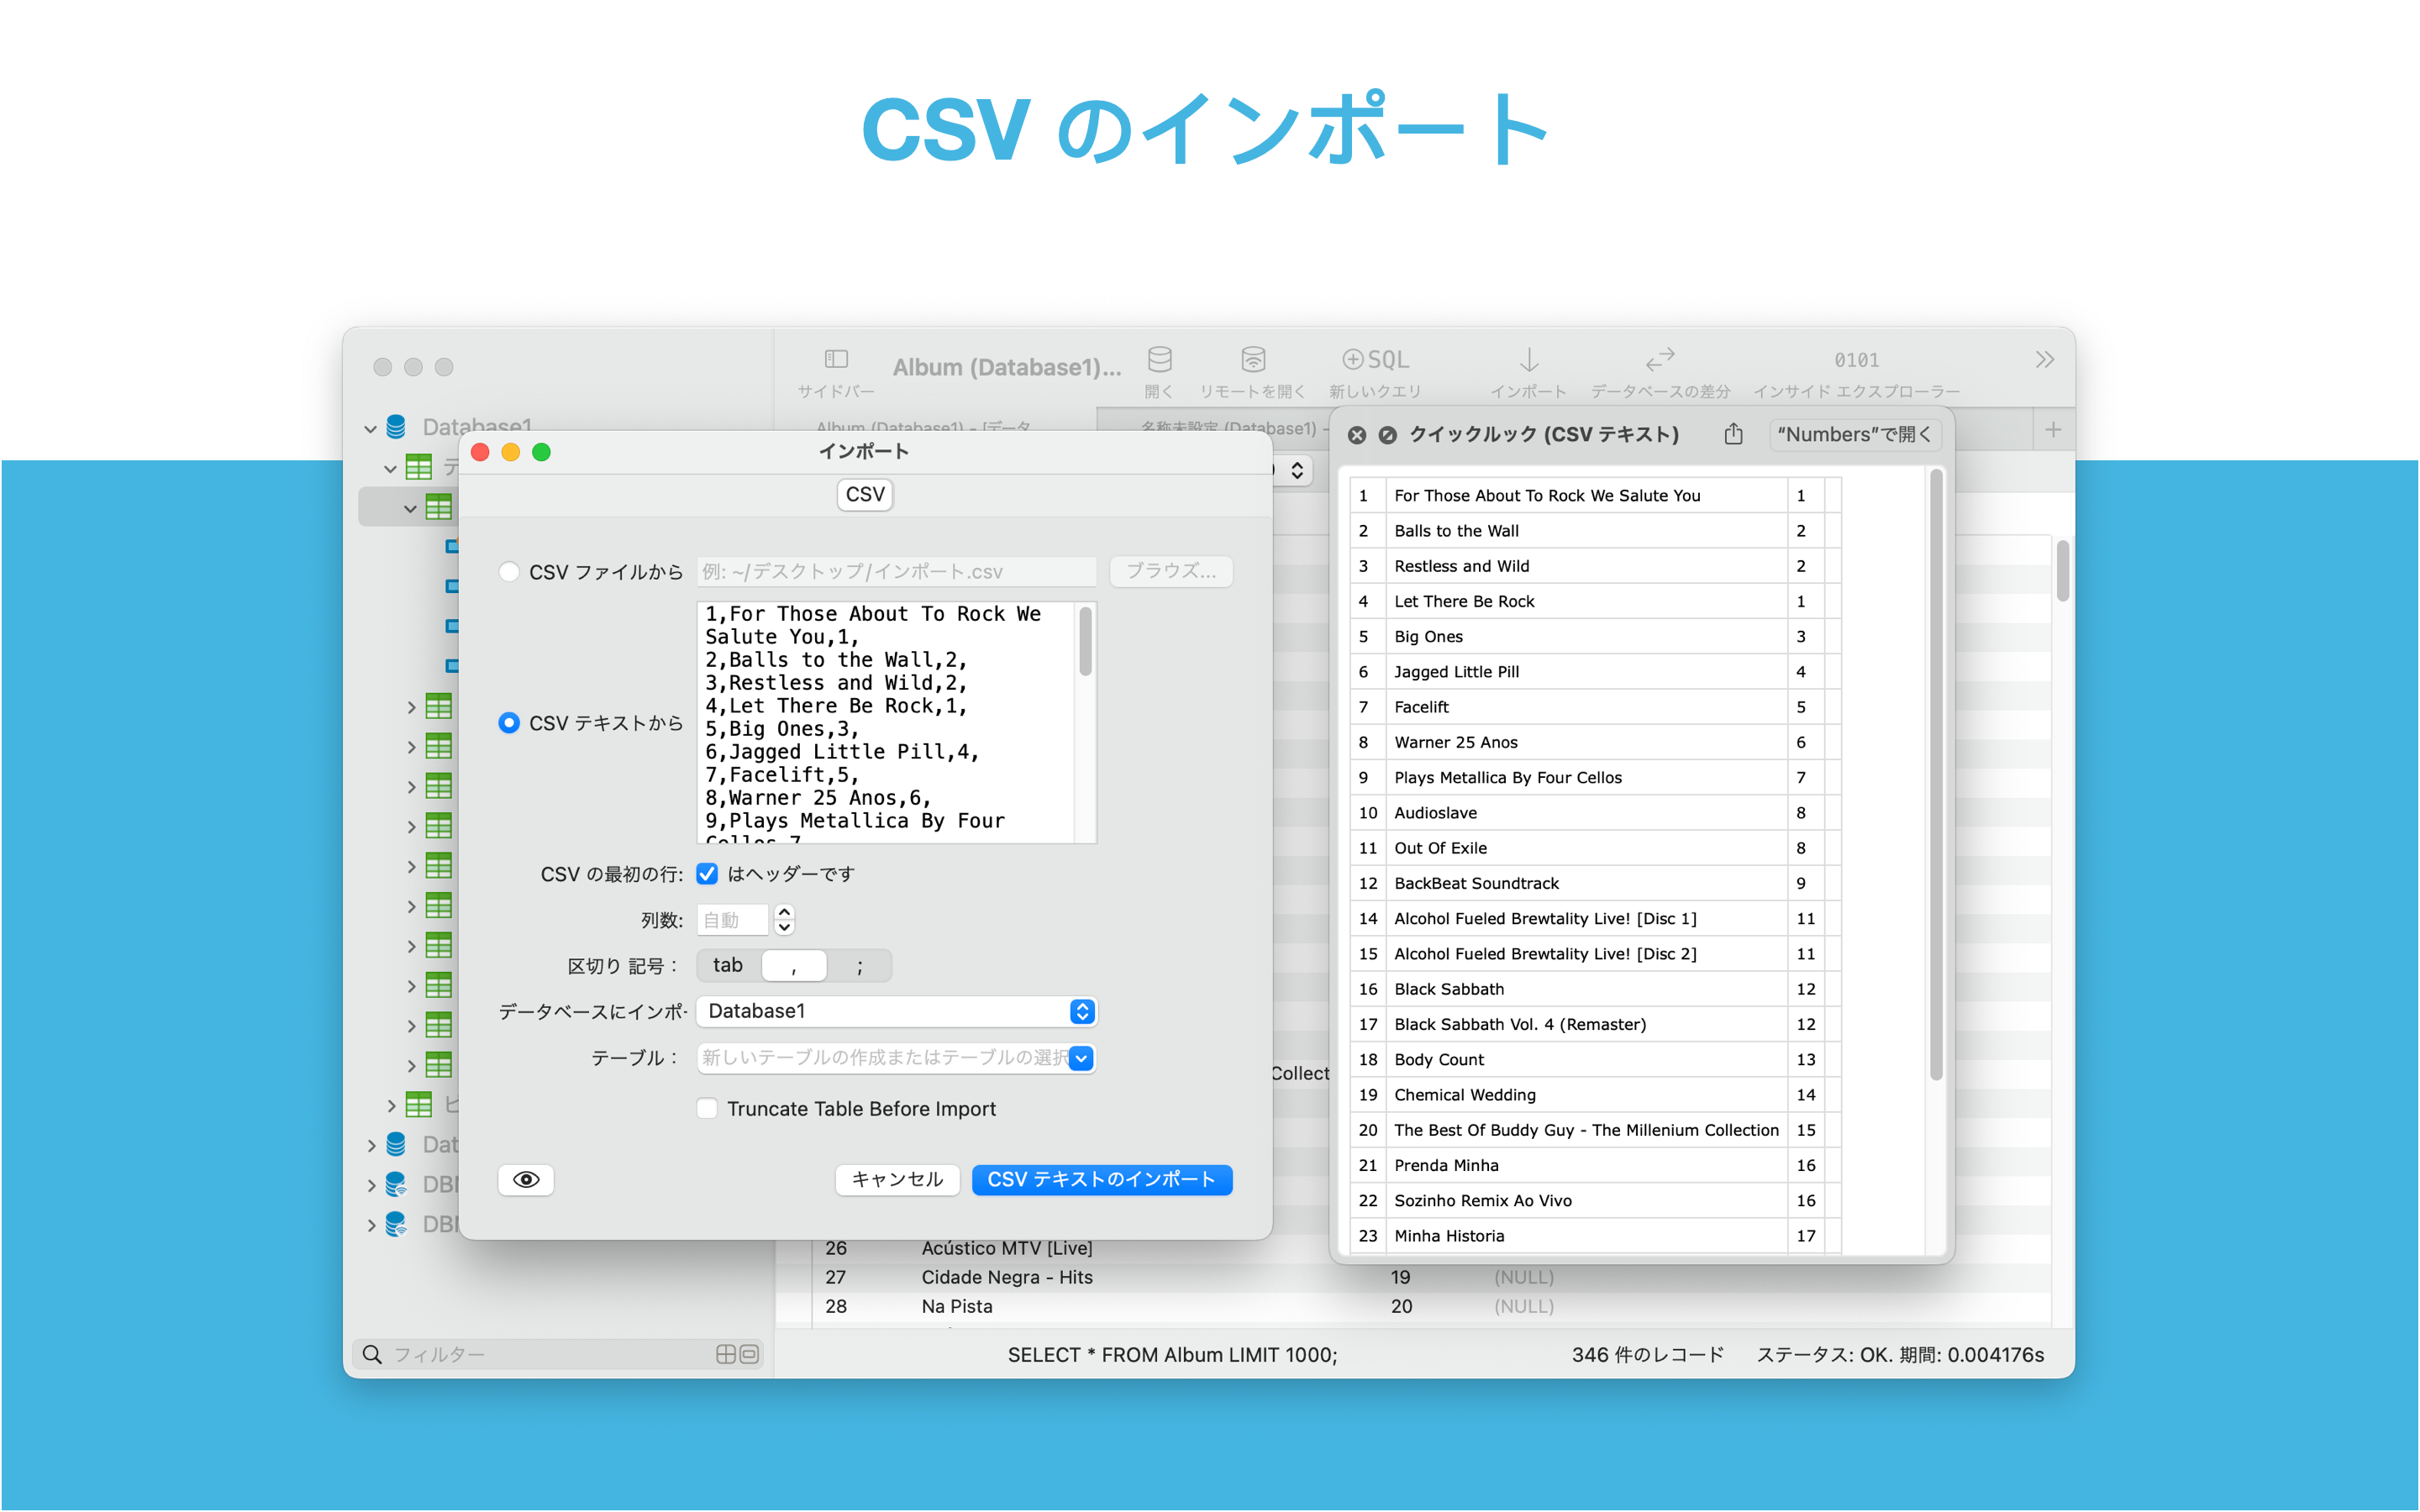Select the semicolon delimiter segment

[859, 966]
